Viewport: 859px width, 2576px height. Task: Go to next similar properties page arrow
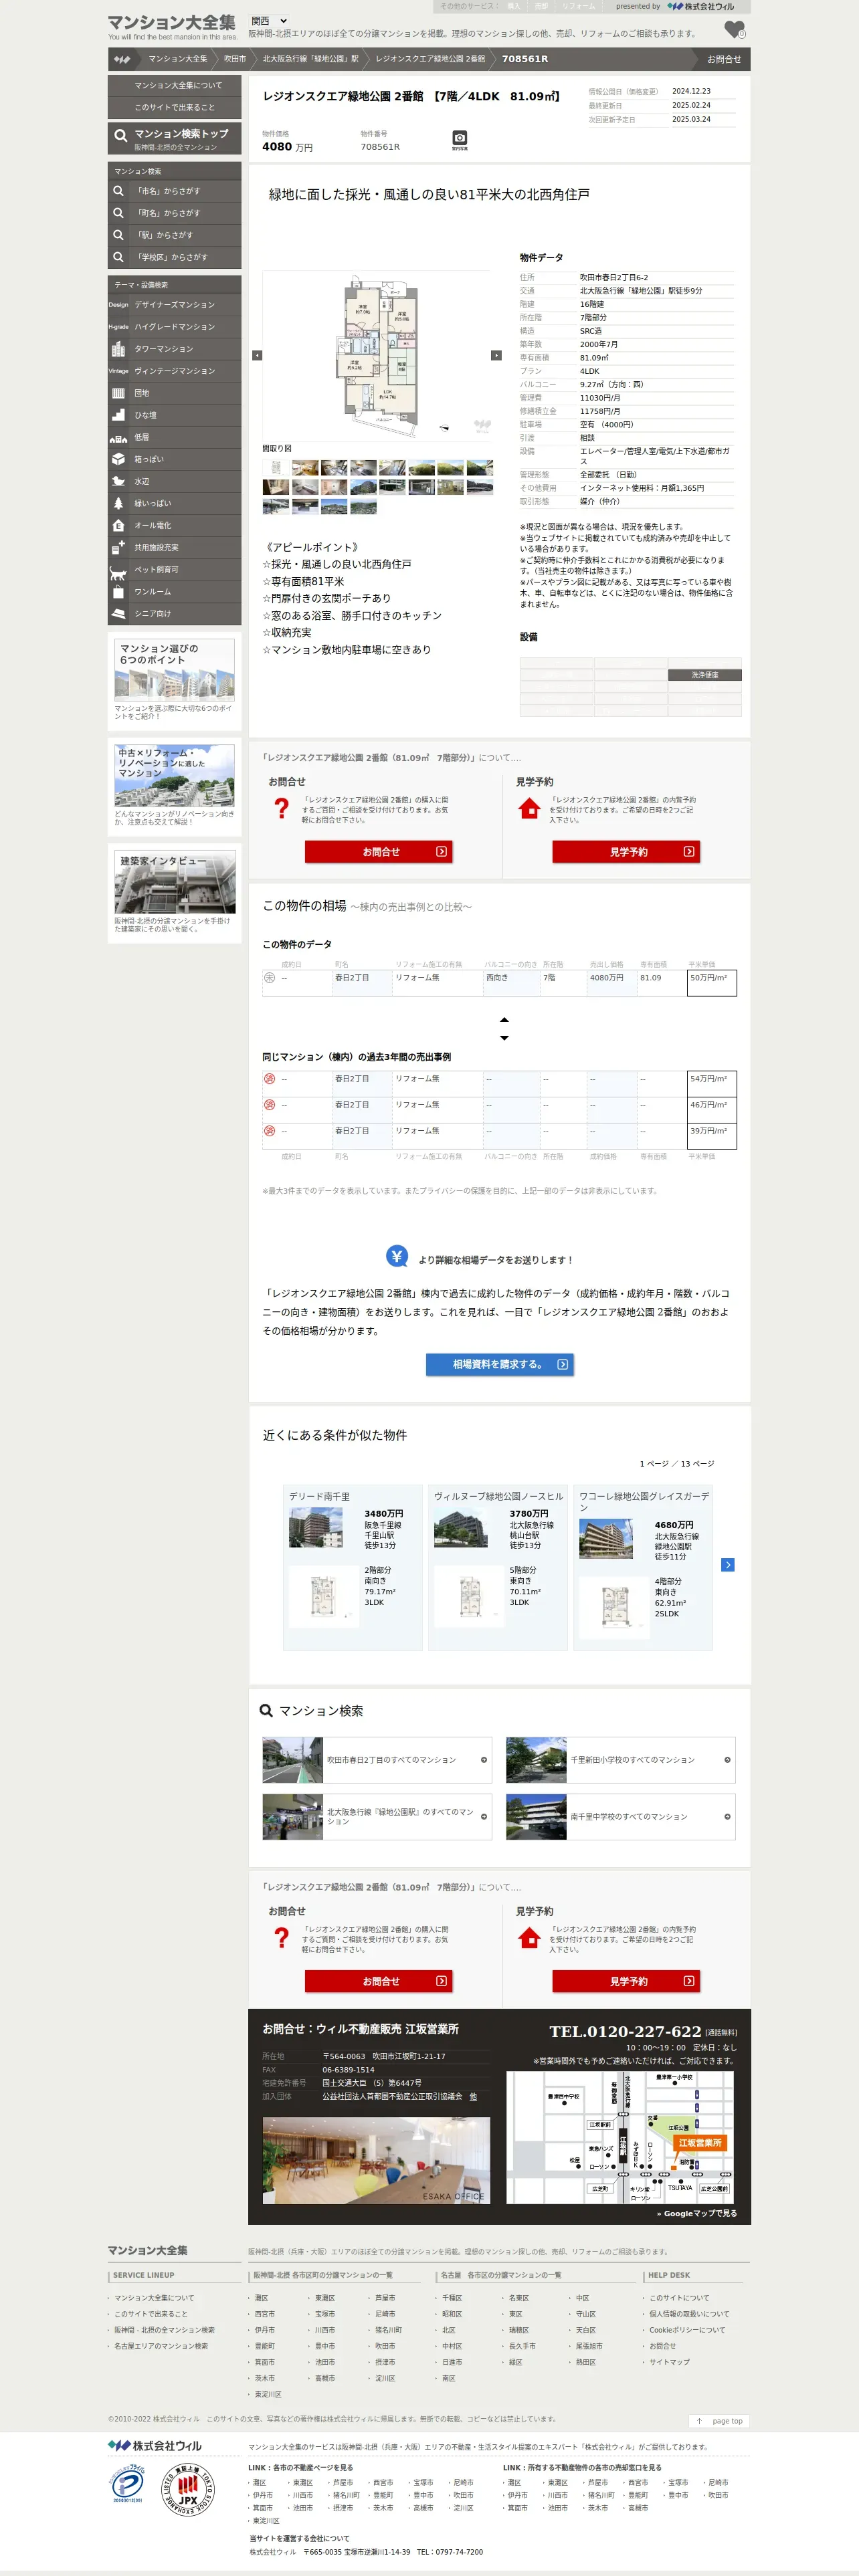click(x=728, y=1565)
